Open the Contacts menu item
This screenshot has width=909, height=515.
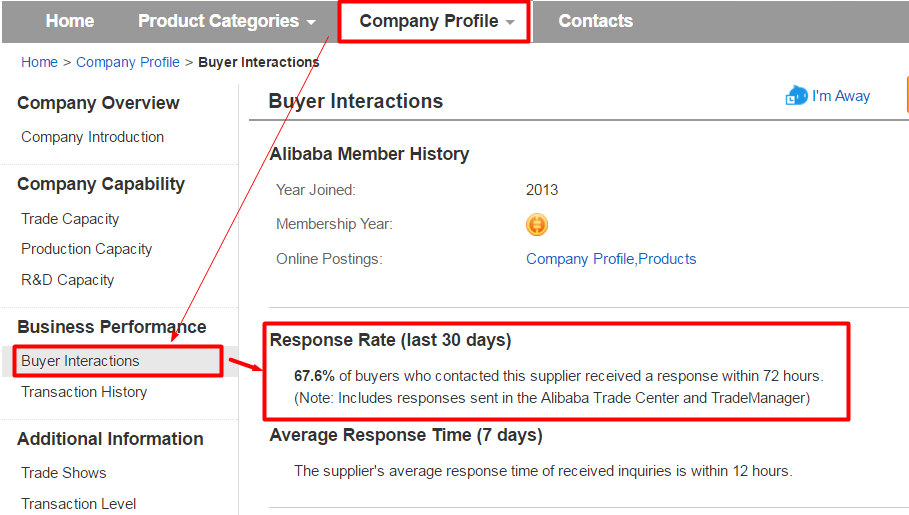(595, 21)
